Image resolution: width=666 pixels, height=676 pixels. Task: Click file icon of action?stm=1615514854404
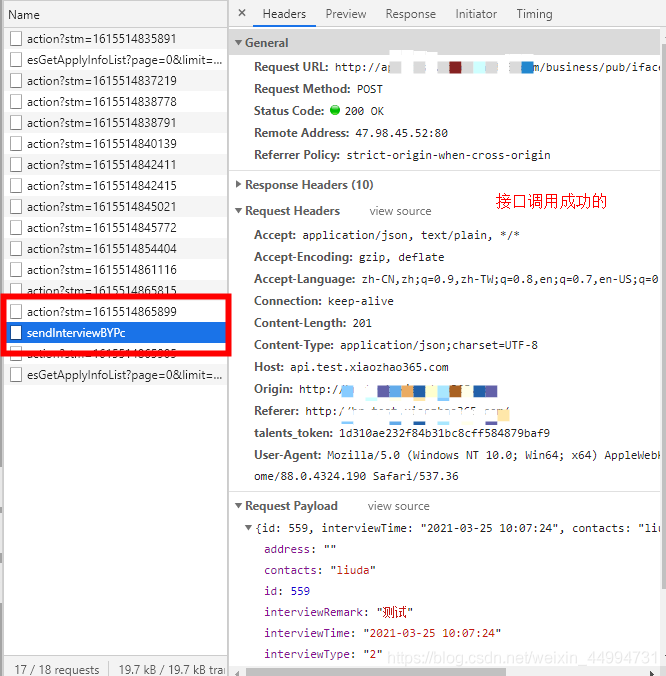pyautogui.click(x=16, y=249)
